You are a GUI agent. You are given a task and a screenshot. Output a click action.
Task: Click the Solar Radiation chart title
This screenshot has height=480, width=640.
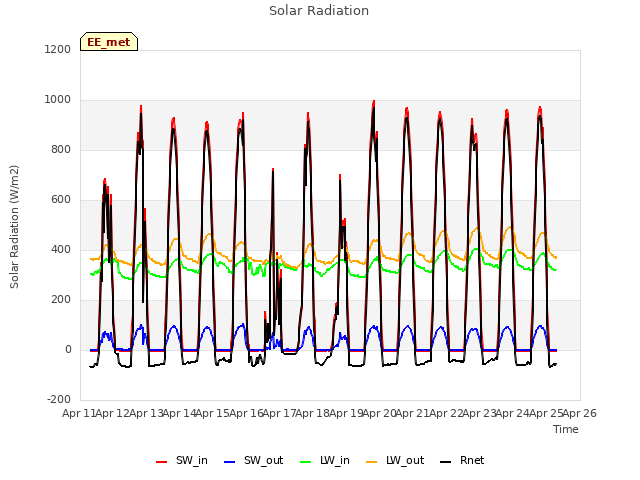[x=319, y=11]
